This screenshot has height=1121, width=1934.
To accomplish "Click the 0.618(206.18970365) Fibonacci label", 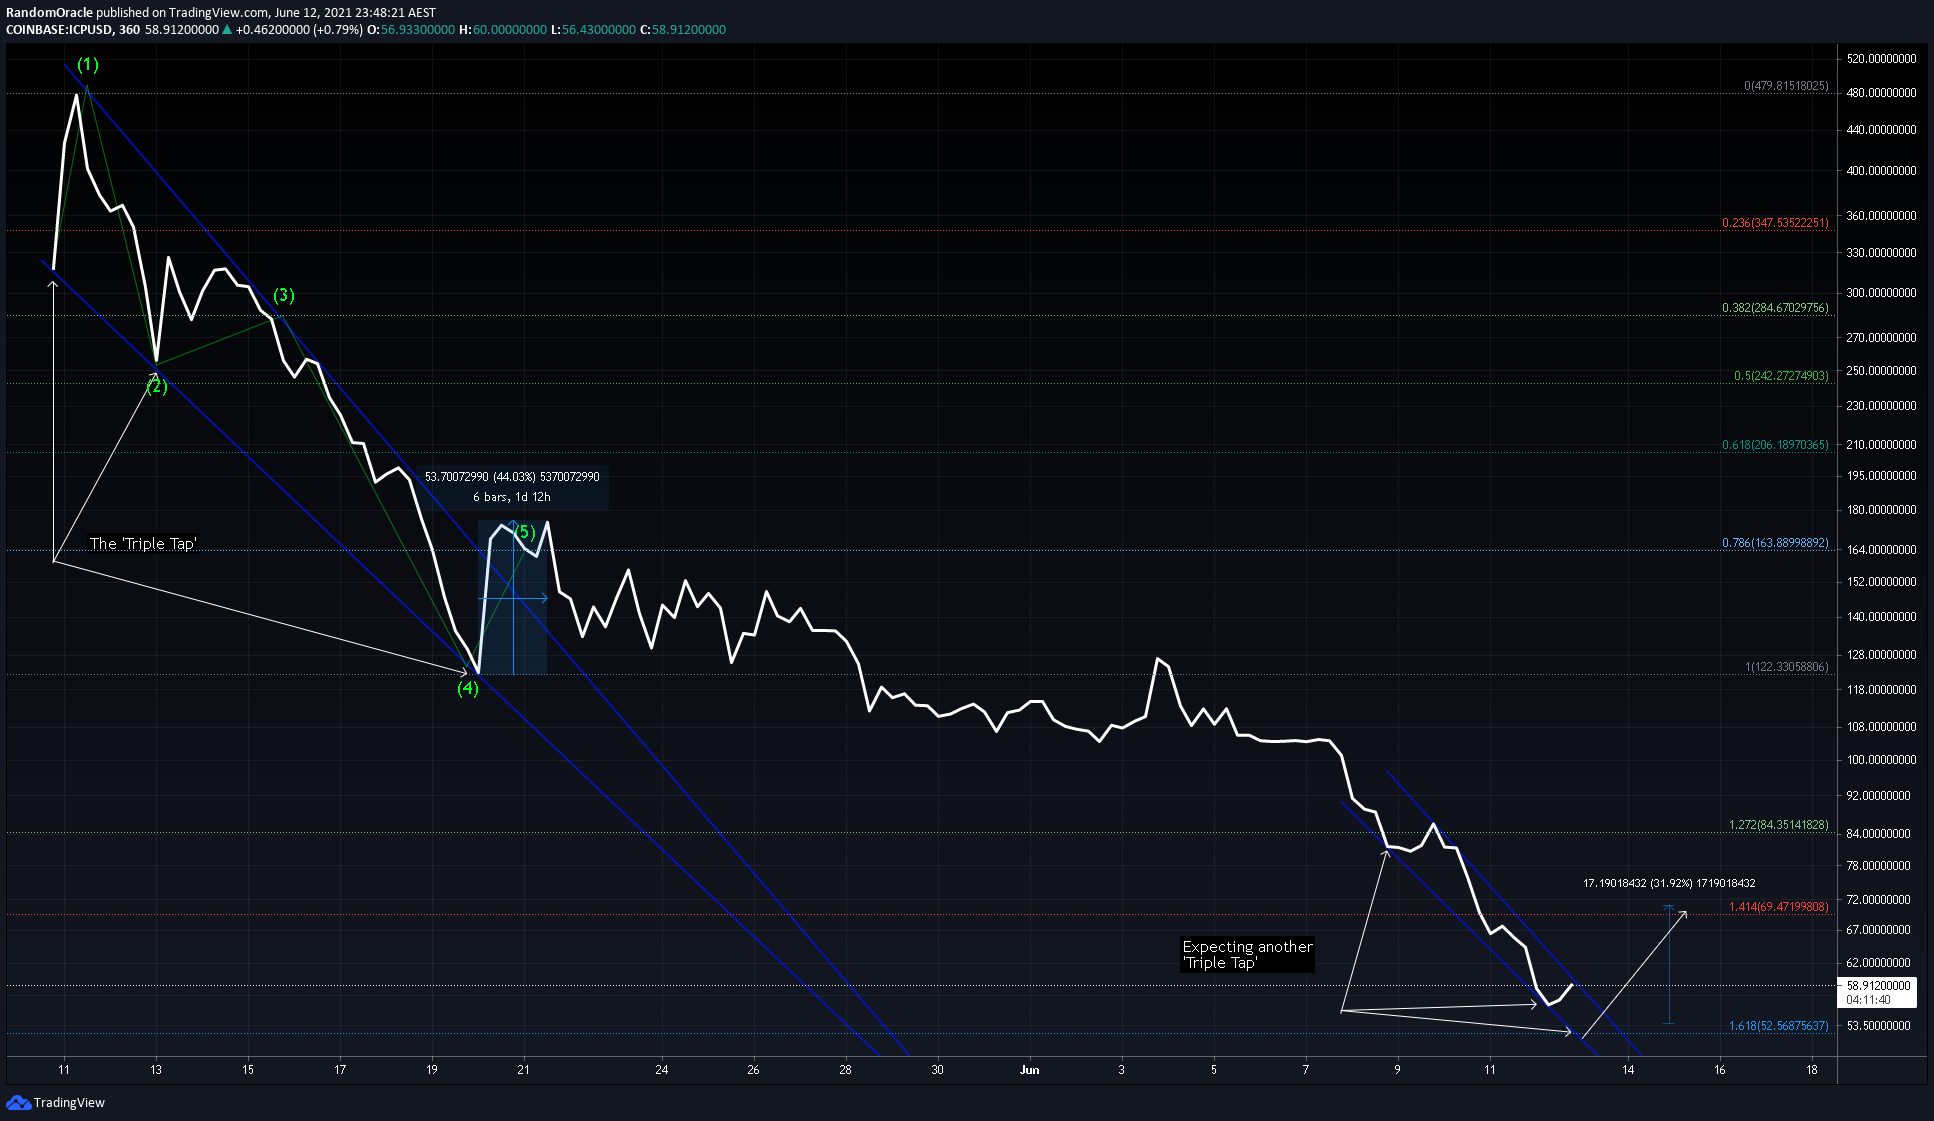I will [x=1775, y=445].
